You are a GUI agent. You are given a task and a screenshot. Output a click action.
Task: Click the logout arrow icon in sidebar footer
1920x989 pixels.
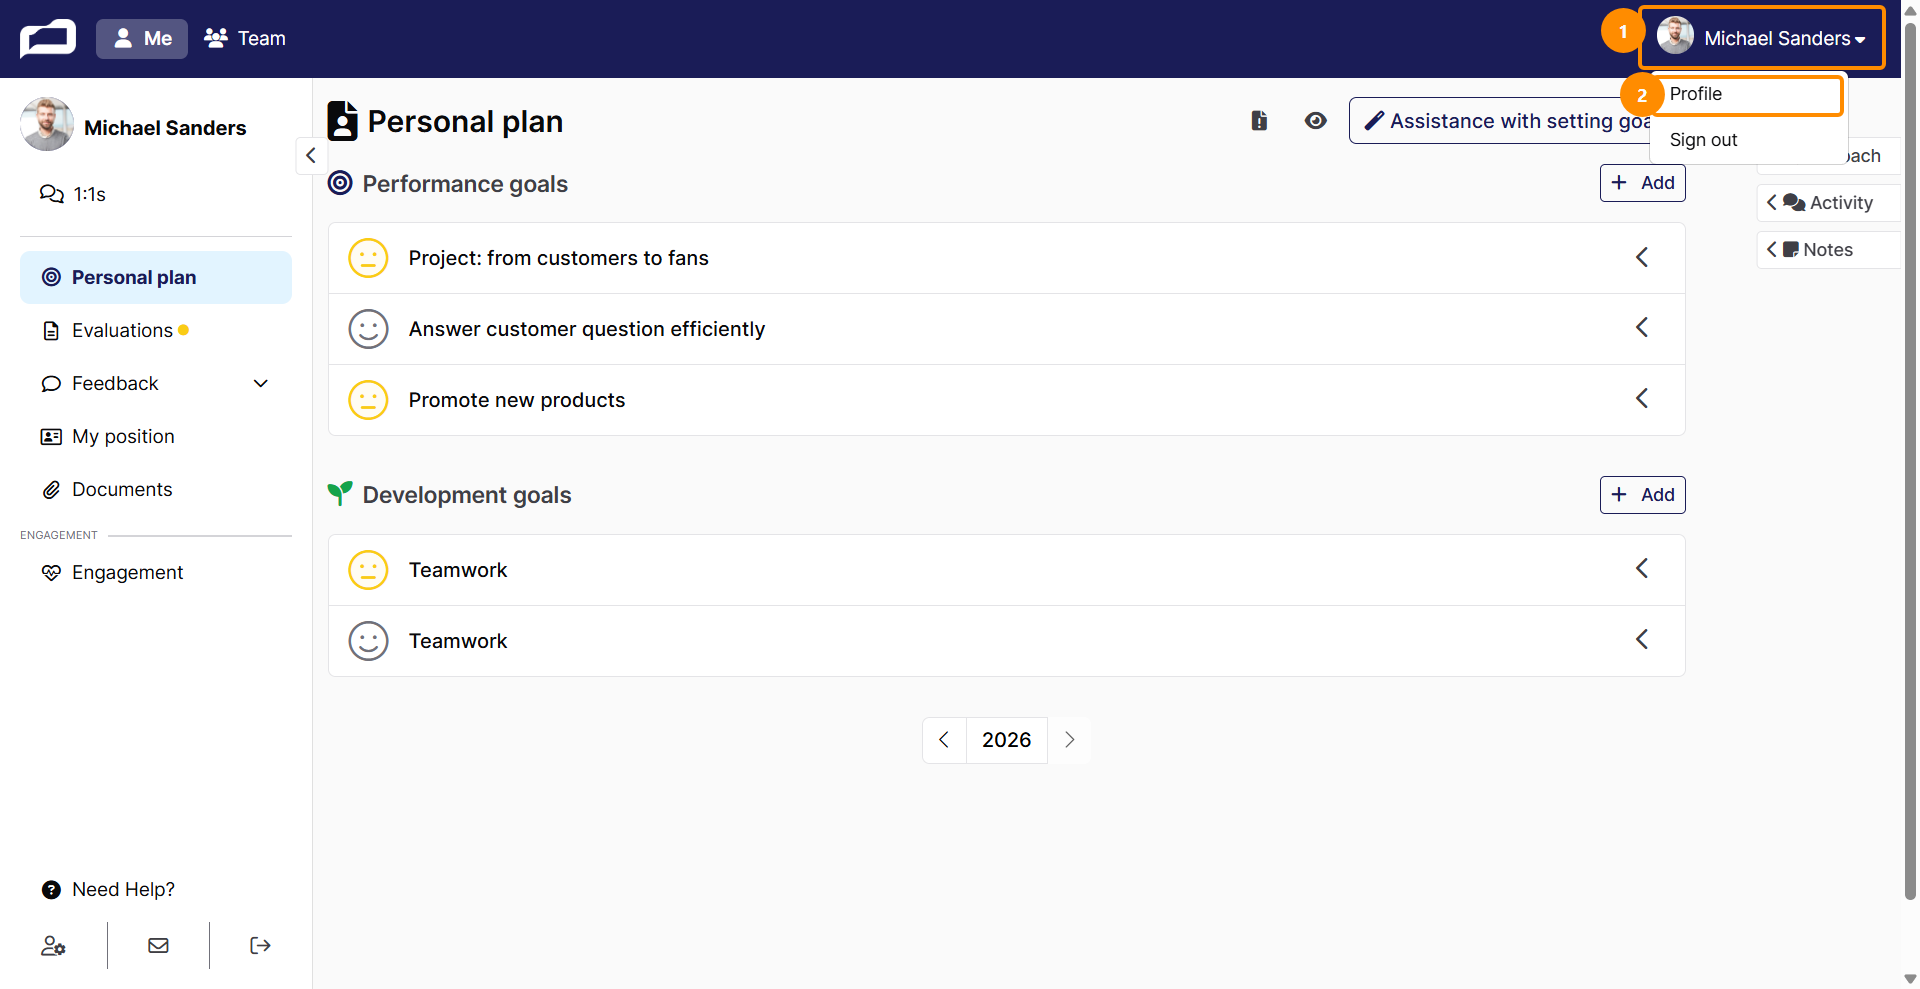point(260,945)
